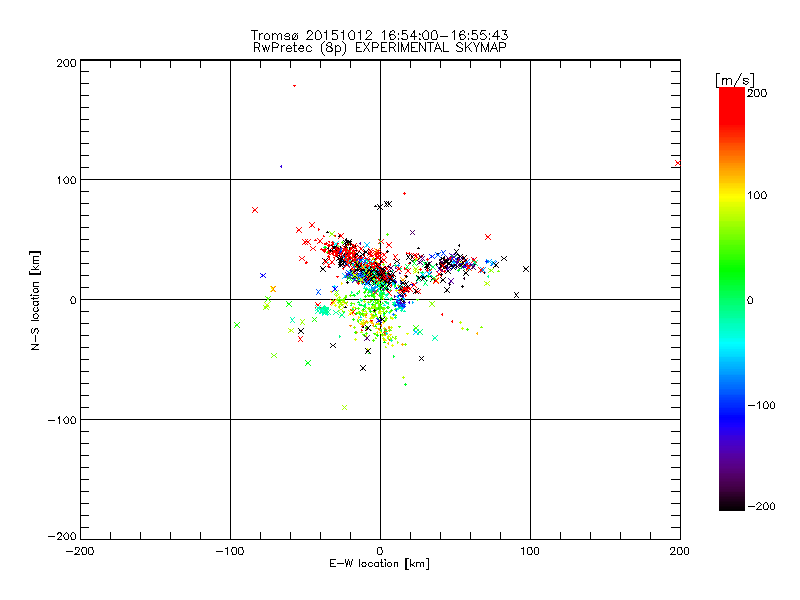The image size is (800, 600).
Task: Click the red x marker at far right edge
Action: pyautogui.click(x=677, y=163)
